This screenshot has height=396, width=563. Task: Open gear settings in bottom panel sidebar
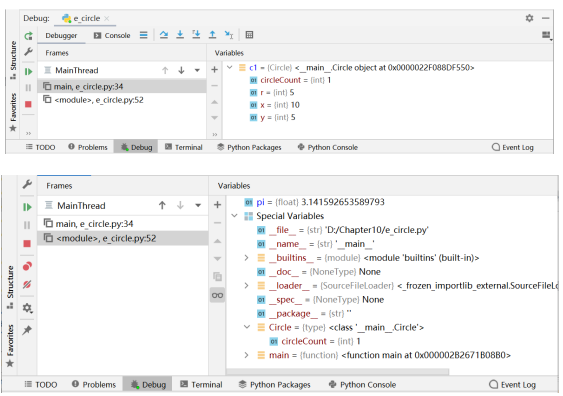27,308
